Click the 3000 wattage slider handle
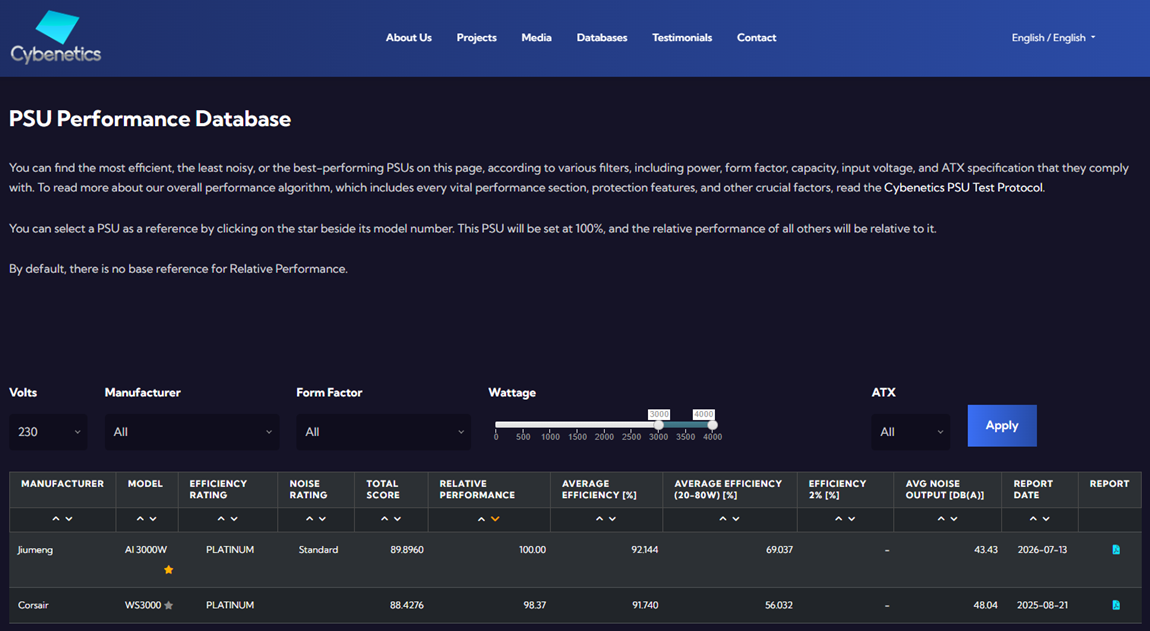Image resolution: width=1150 pixels, height=631 pixels. [x=659, y=424]
